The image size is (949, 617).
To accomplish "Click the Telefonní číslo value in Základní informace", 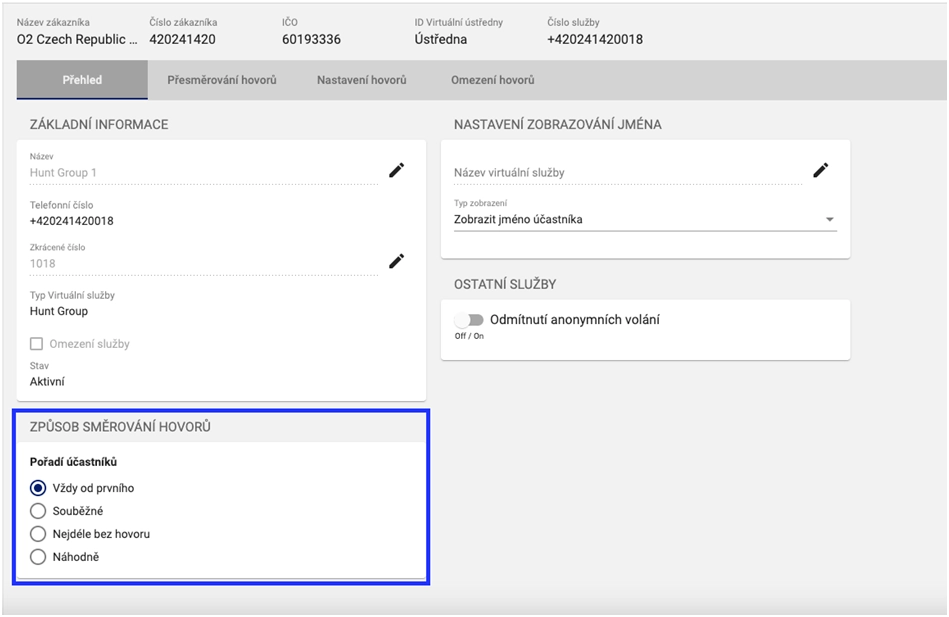I will (72, 221).
